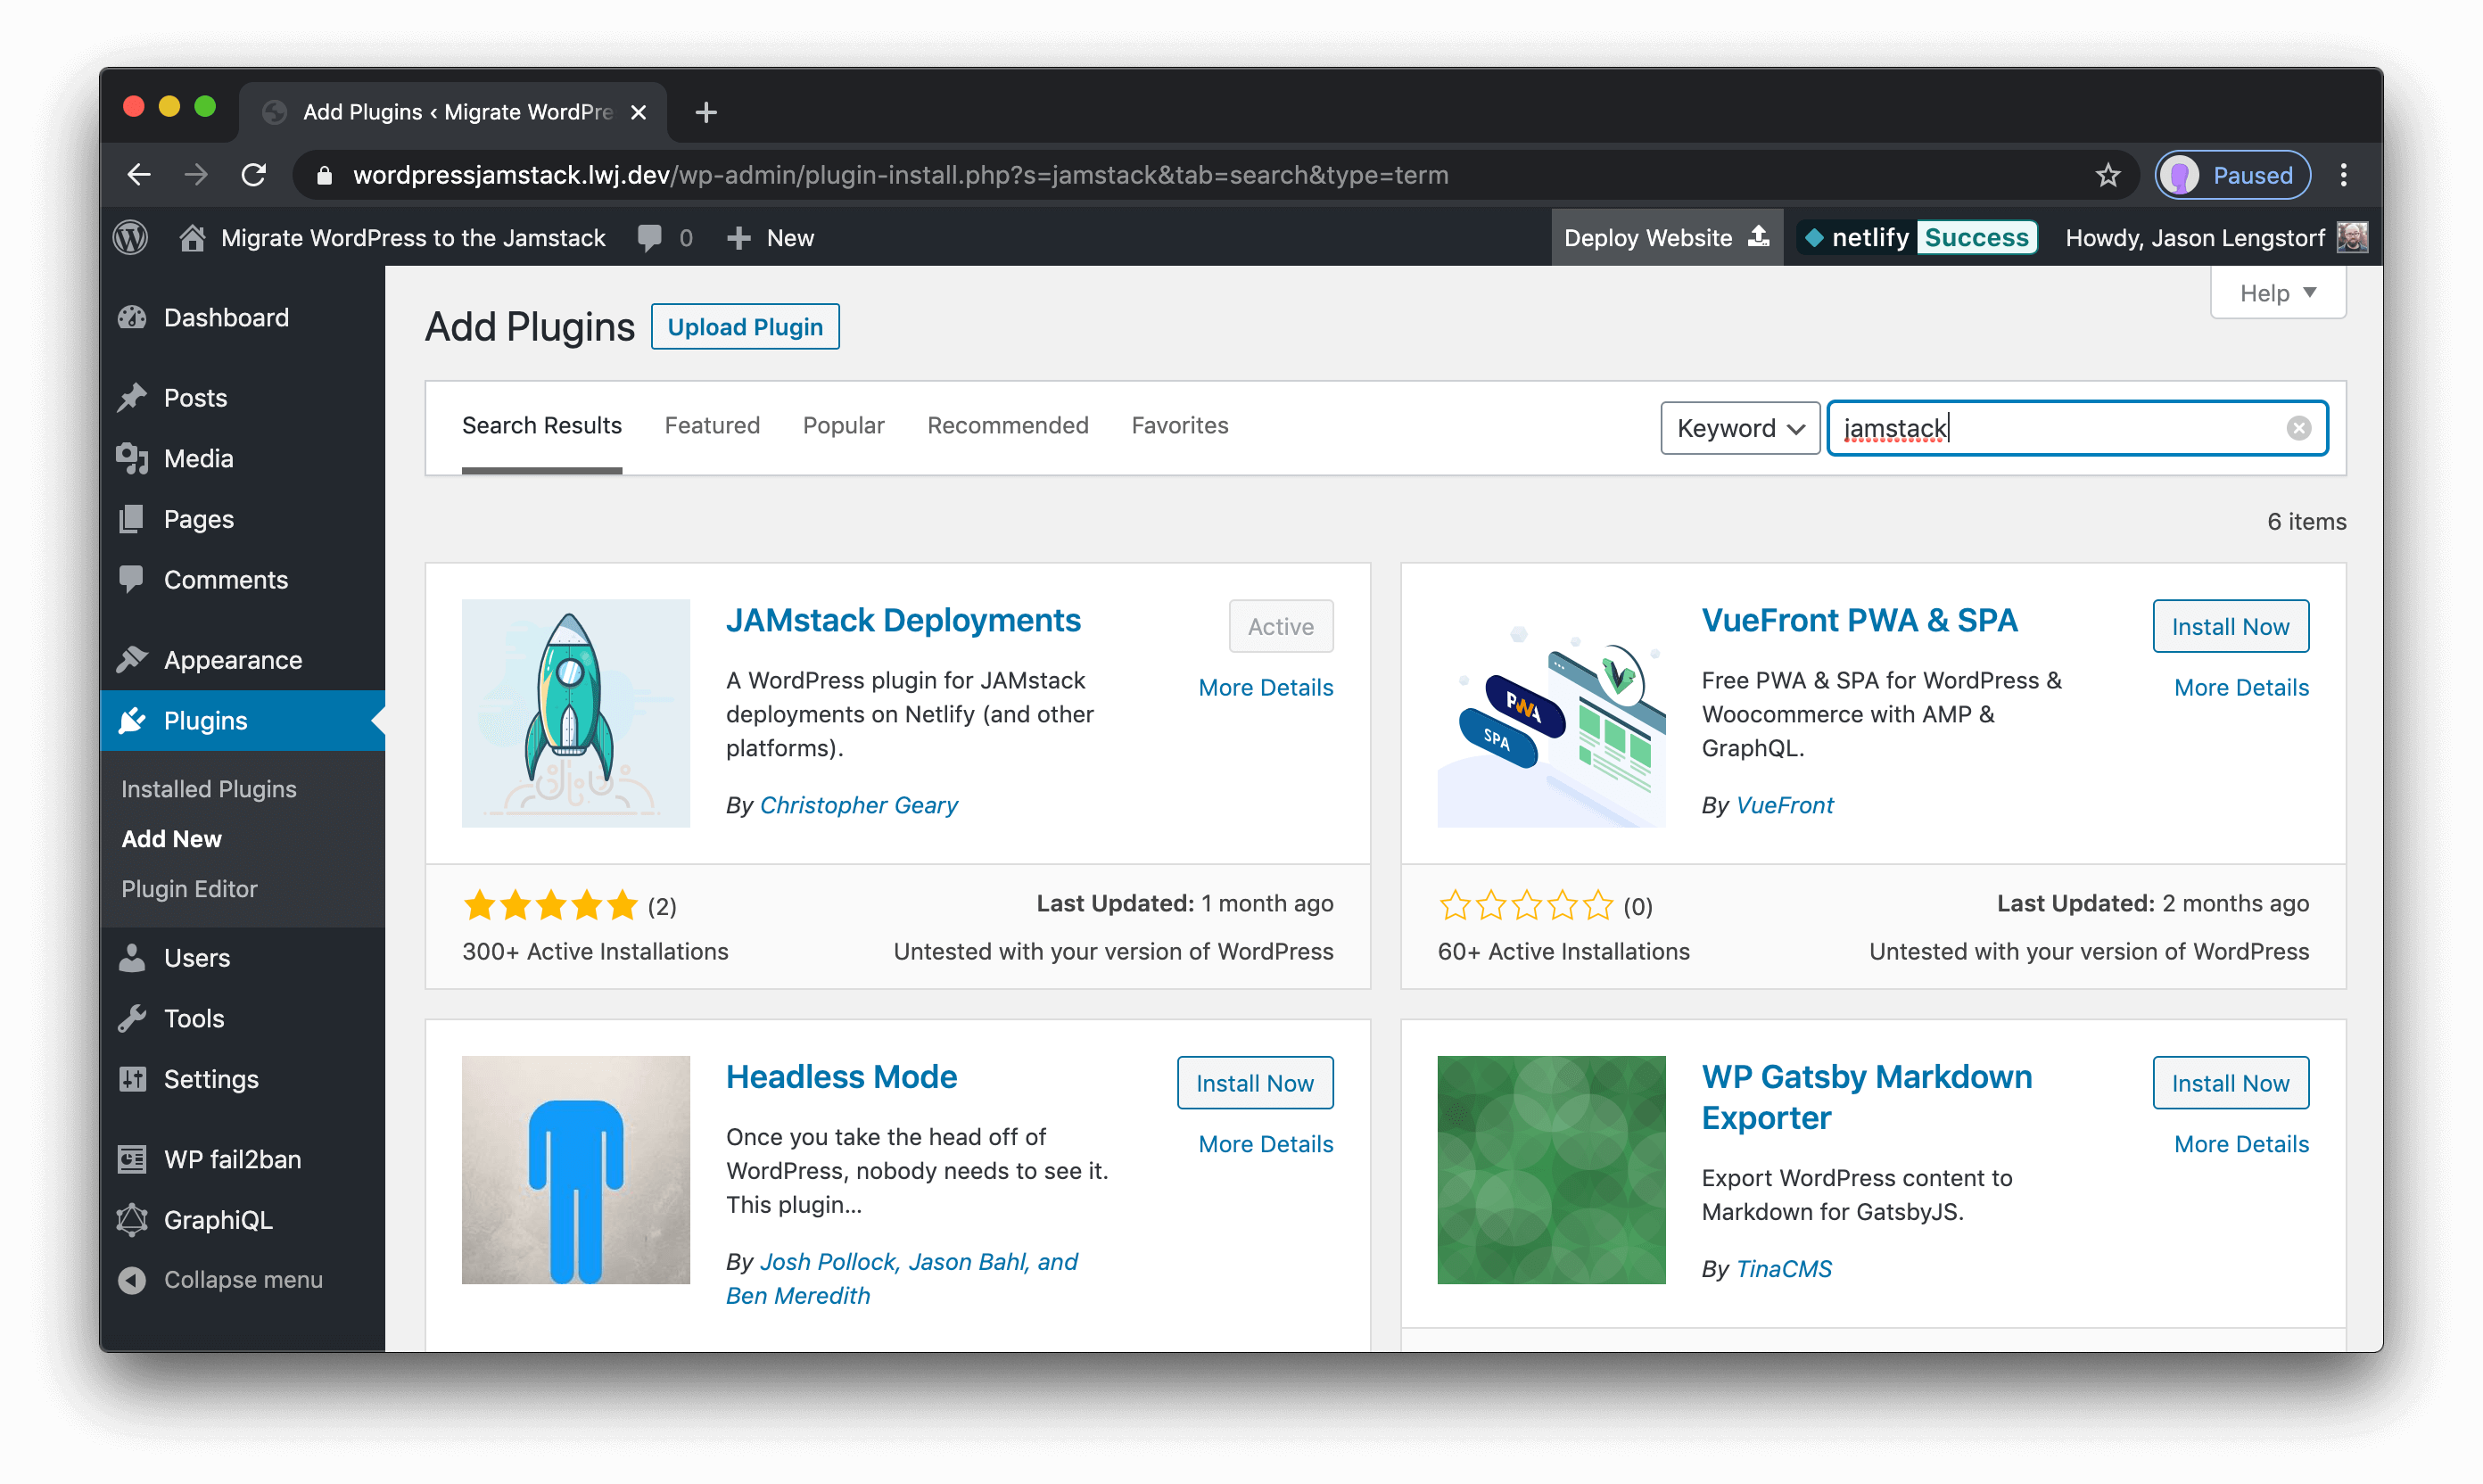Install the Headless Mode plugin
The width and height of the screenshot is (2483, 1484).
[1255, 1082]
